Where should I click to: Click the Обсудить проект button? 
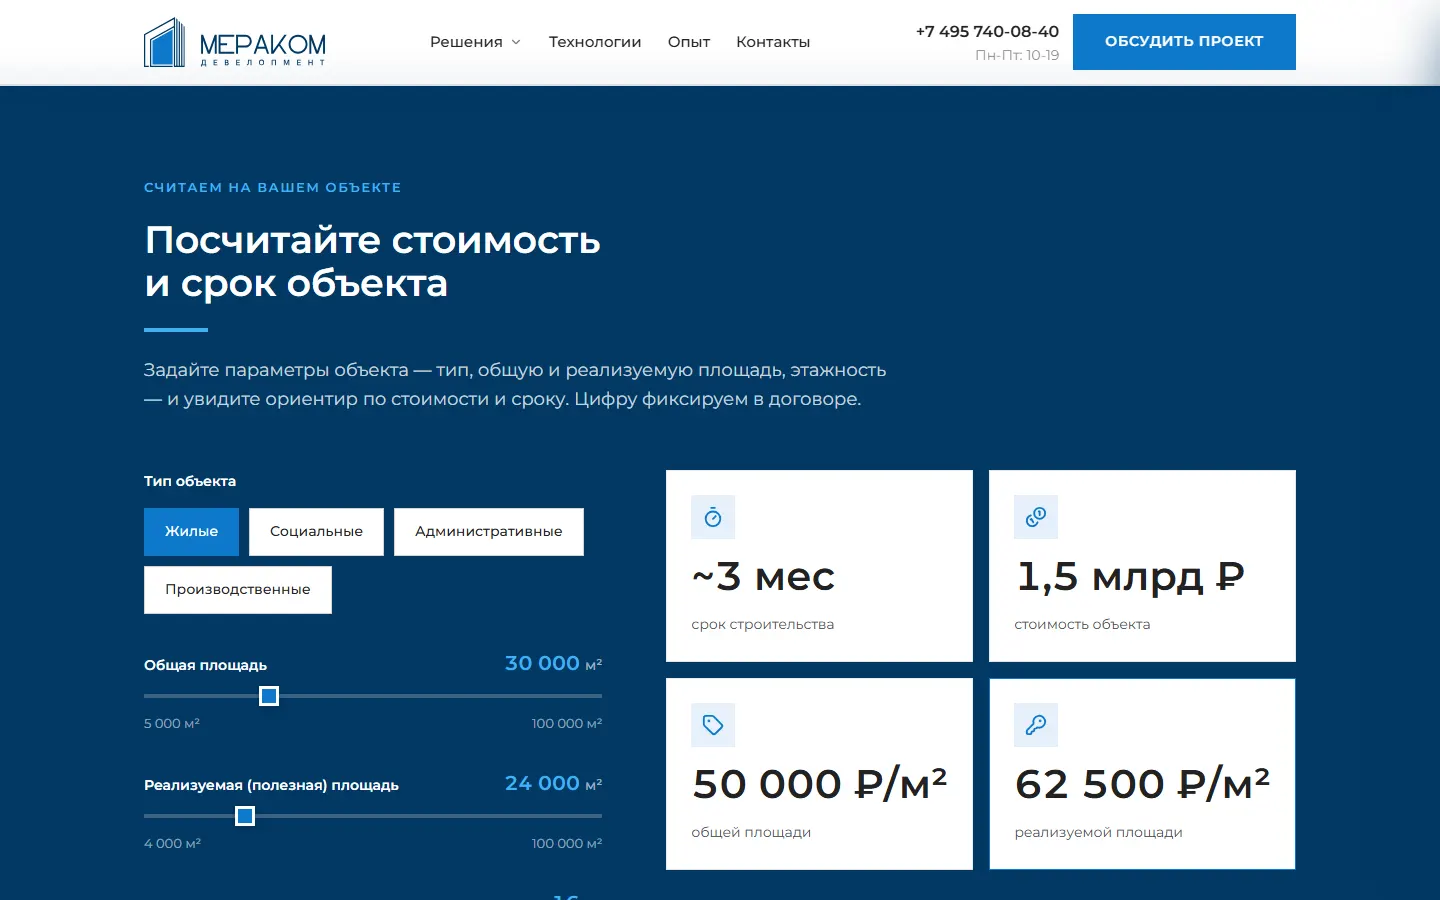tap(1184, 42)
